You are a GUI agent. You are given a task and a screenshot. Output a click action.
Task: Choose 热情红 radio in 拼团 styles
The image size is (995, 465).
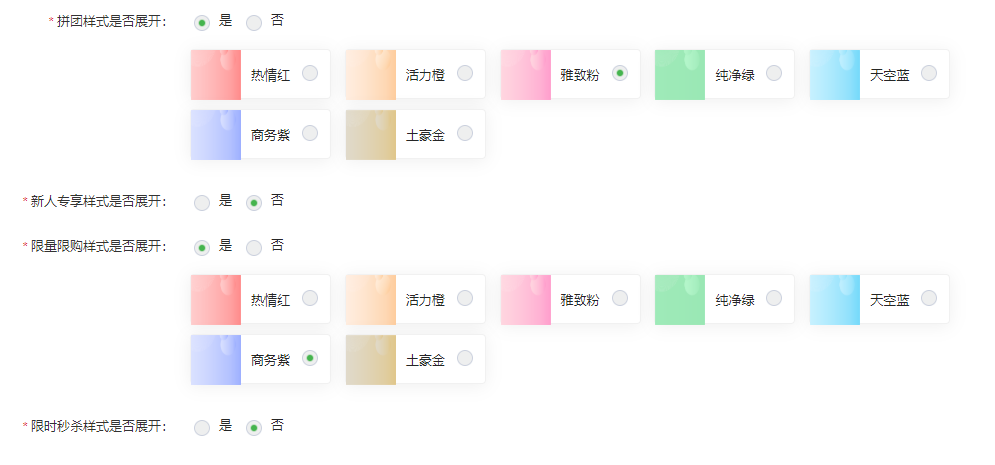(310, 73)
